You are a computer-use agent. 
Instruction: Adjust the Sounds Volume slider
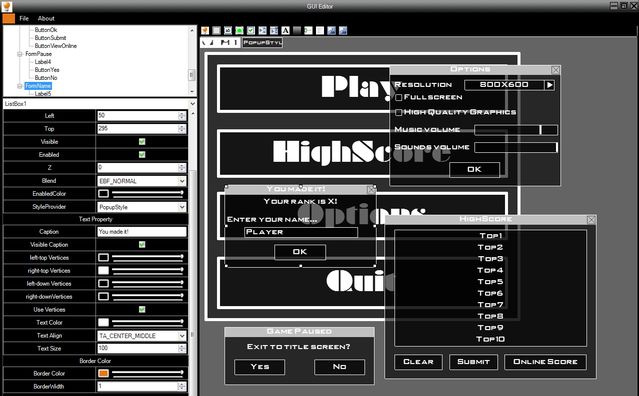tap(516, 147)
